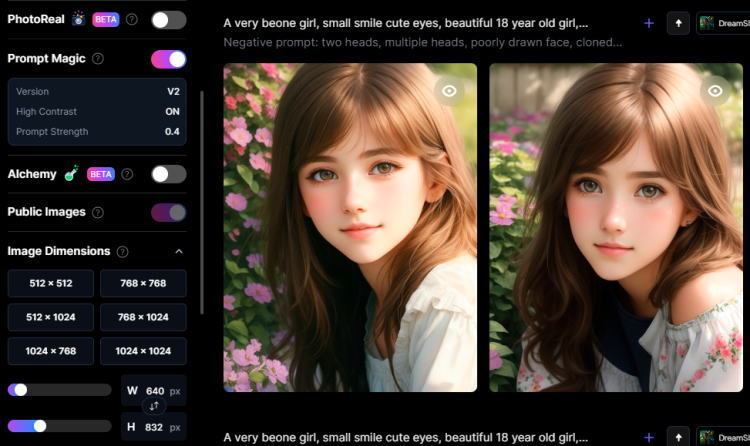Click the PhotoReal help question mark icon

133,19
